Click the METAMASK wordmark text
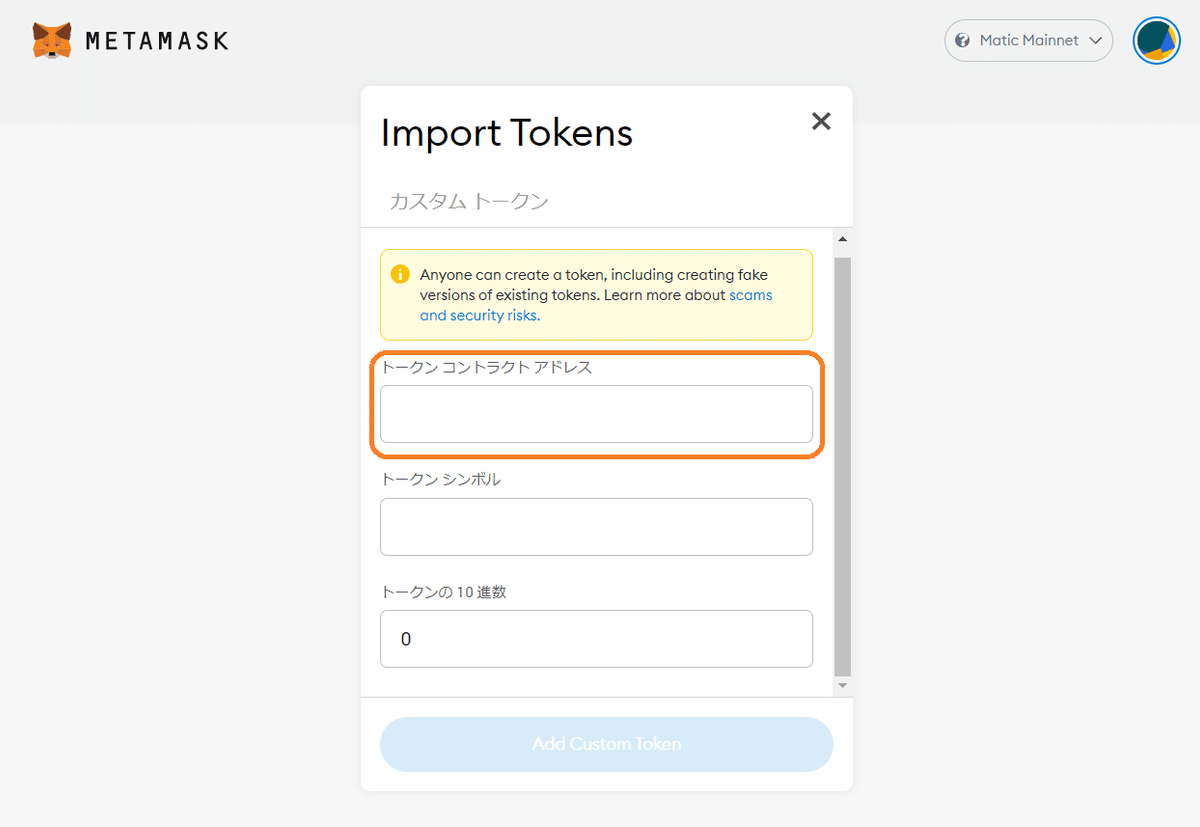The height and width of the screenshot is (827, 1200). click(x=157, y=41)
